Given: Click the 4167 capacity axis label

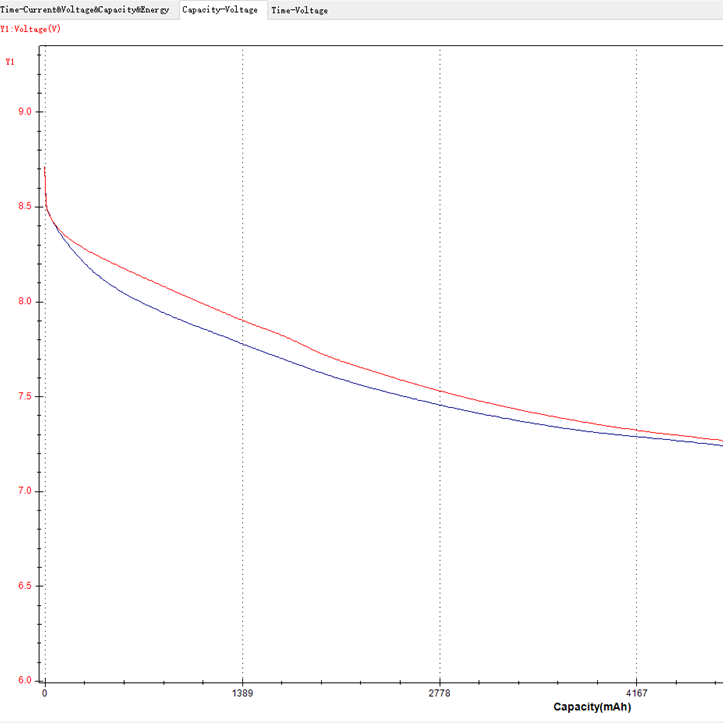Looking at the screenshot, I should click(637, 693).
